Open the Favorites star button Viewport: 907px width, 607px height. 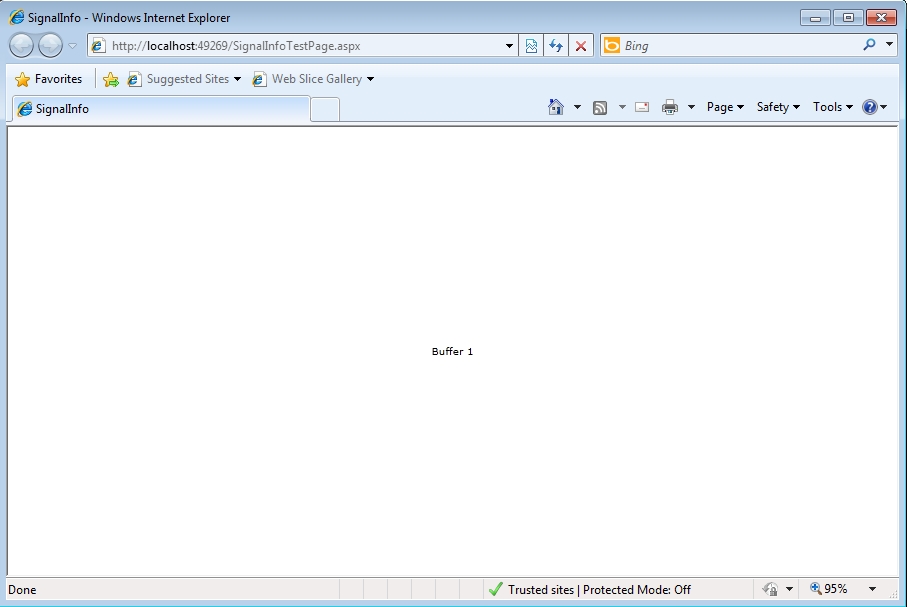(49, 79)
